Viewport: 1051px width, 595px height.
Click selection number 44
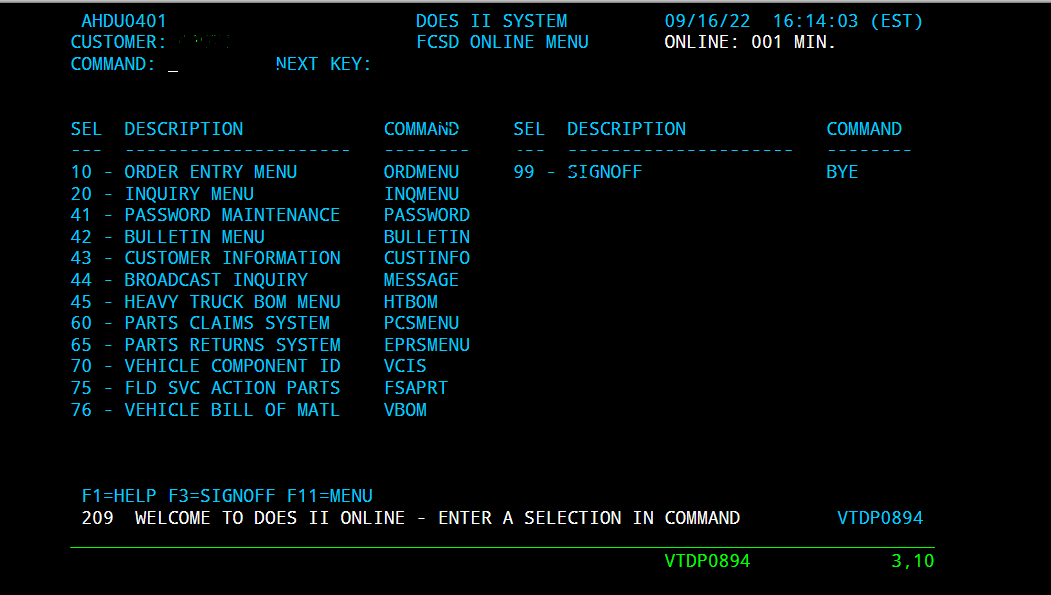(x=81, y=280)
